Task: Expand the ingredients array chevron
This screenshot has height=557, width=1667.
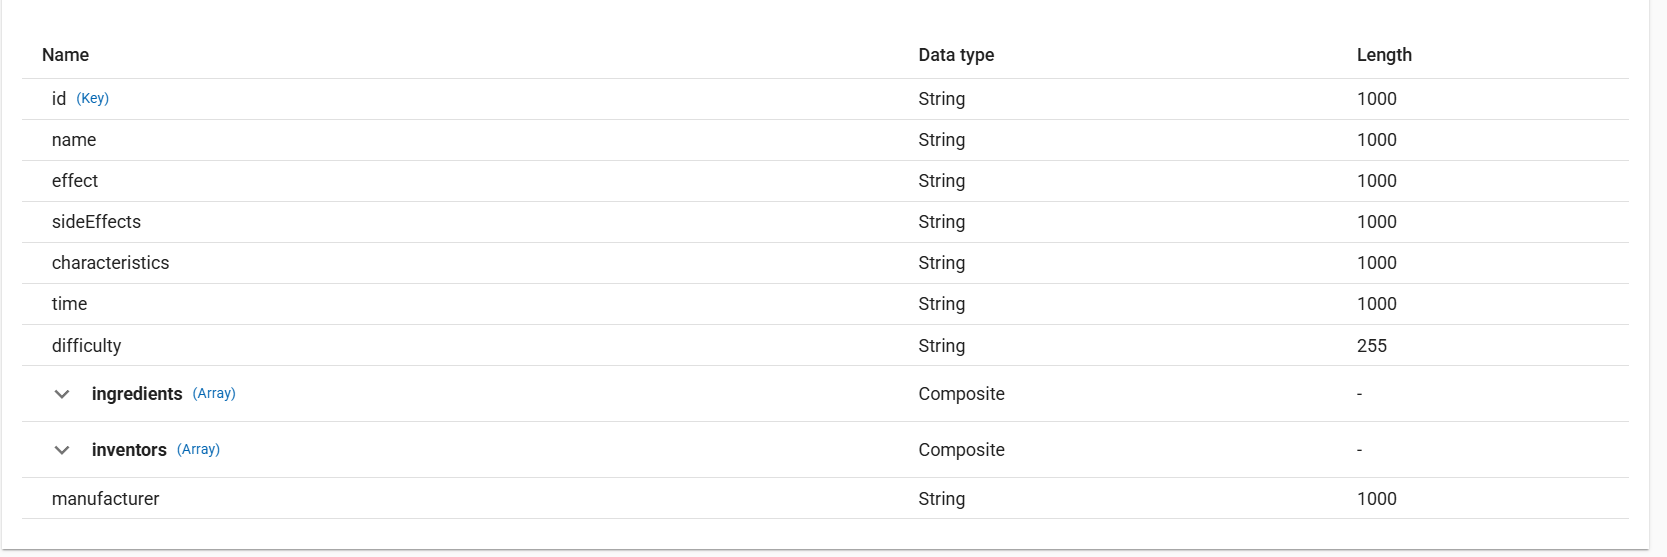Action: click(x=62, y=394)
